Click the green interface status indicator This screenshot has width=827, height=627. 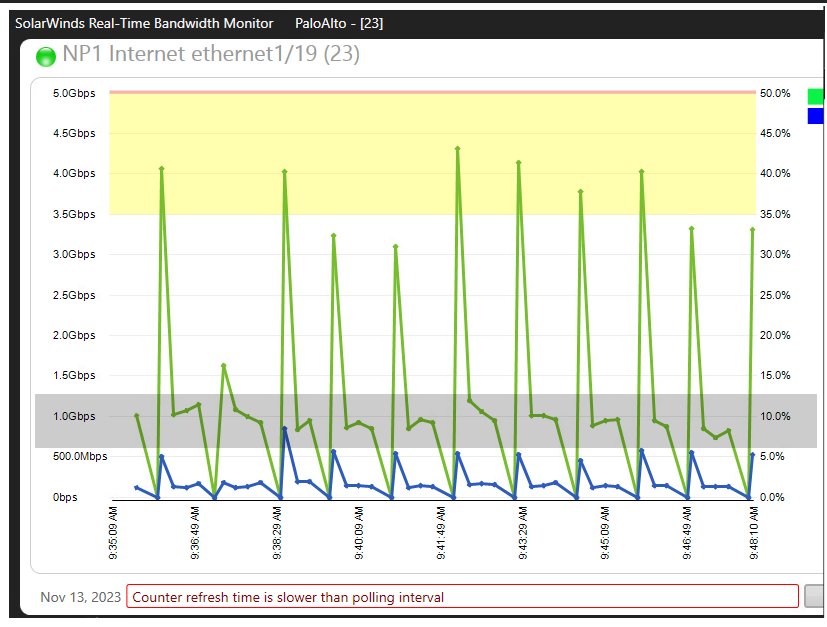(x=46, y=56)
